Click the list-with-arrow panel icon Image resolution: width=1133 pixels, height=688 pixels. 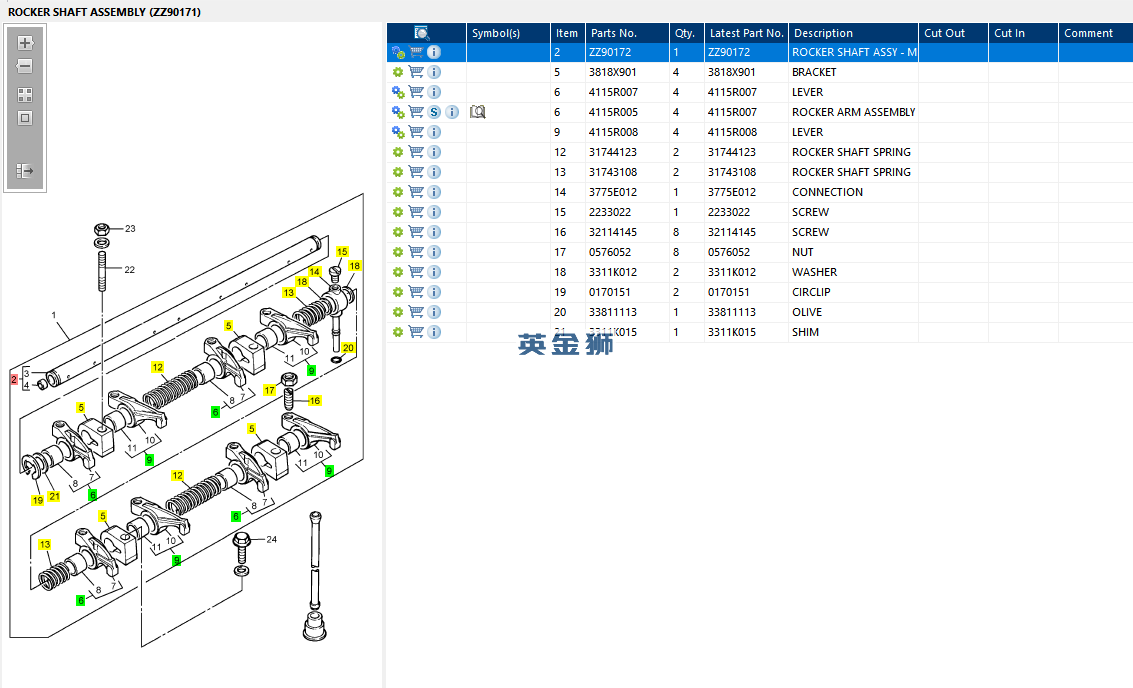coord(25,171)
